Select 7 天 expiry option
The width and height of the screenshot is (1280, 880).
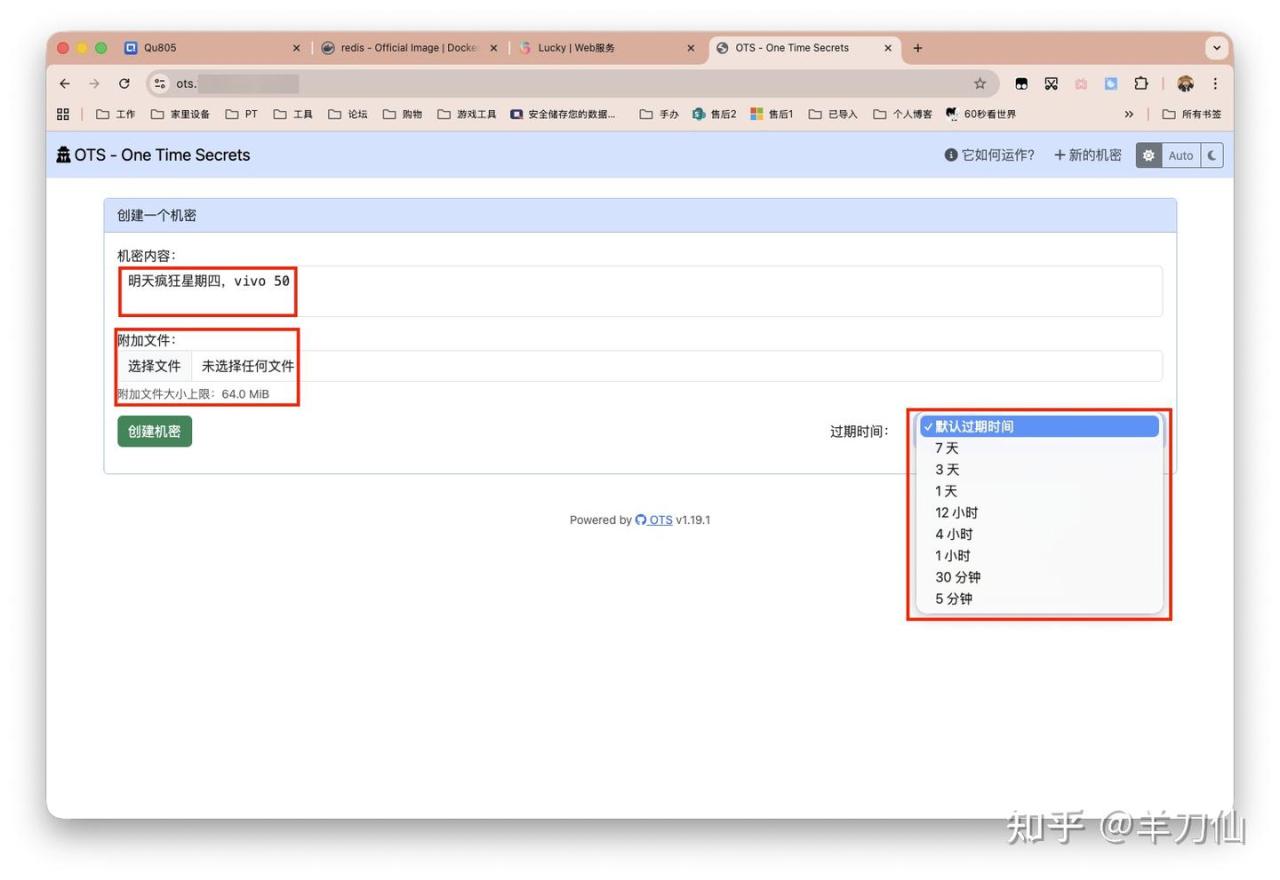point(947,448)
